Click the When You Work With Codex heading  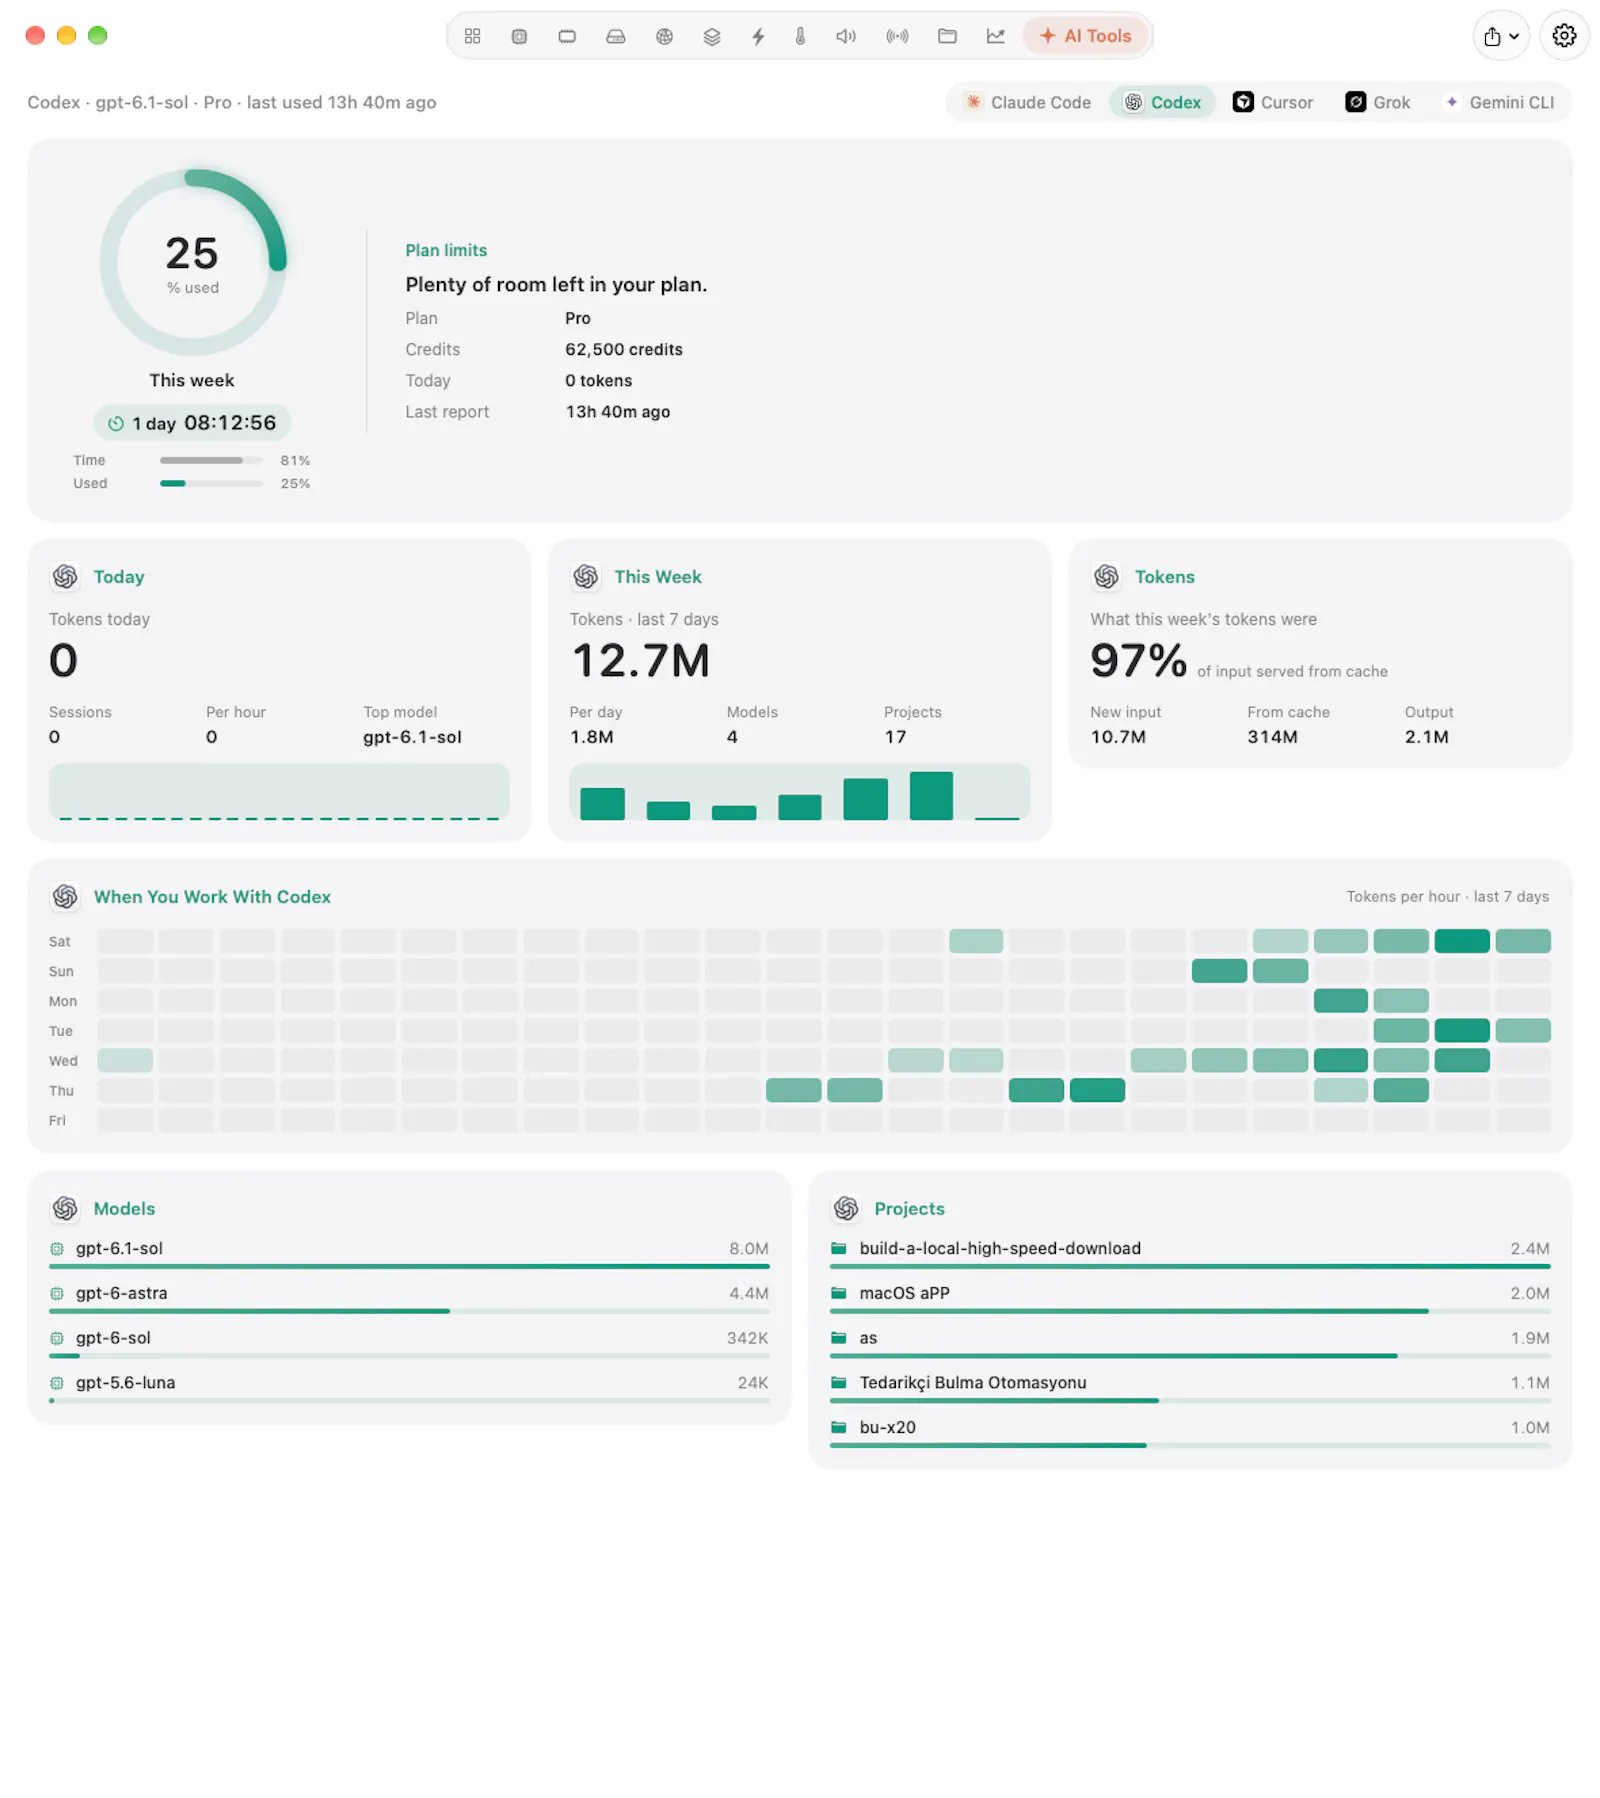coord(212,897)
